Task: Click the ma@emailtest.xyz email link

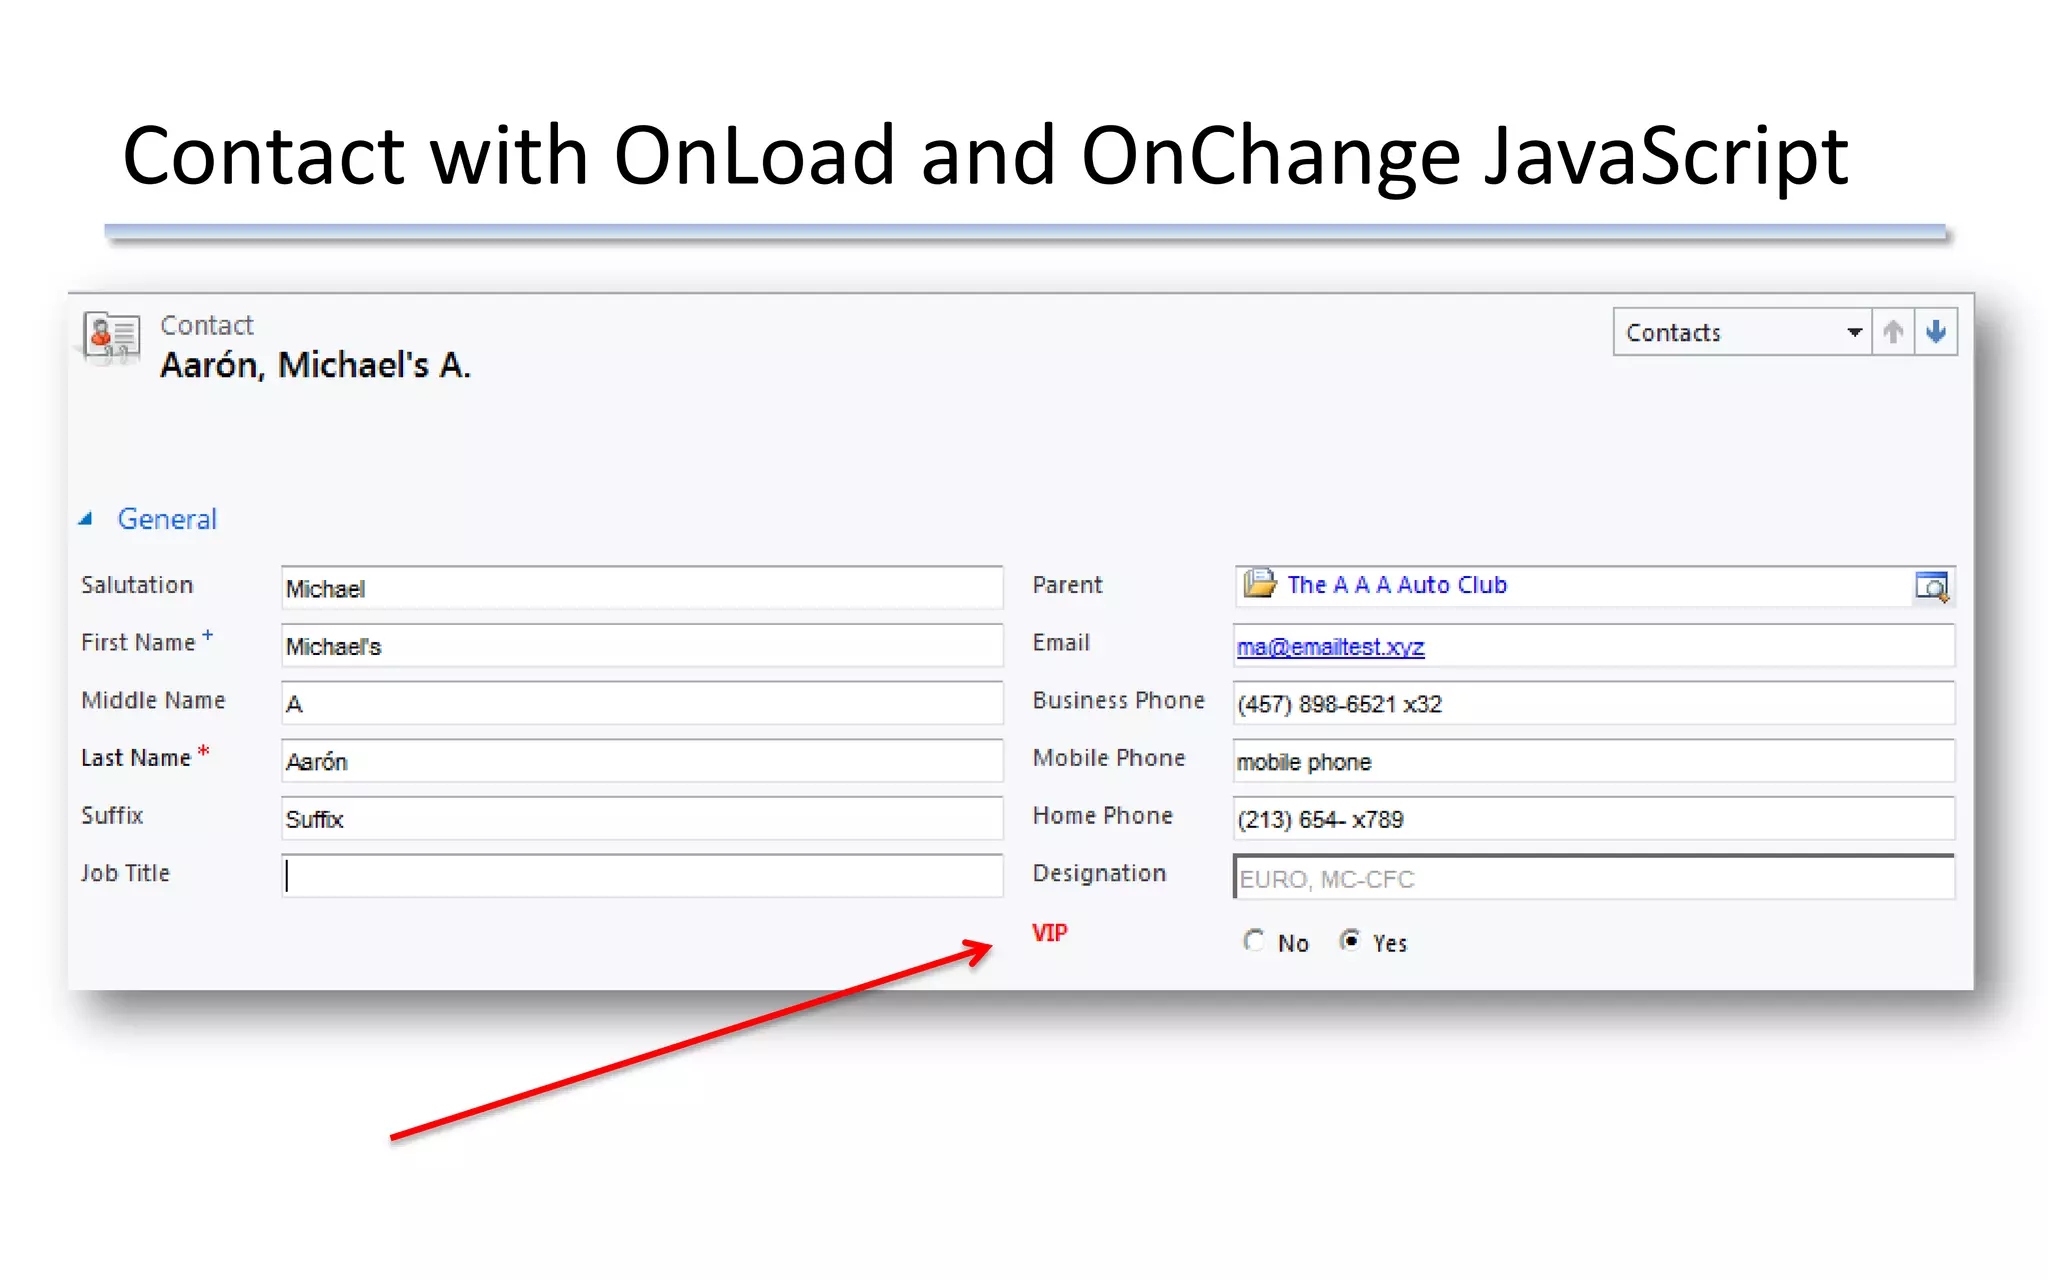Action: tap(1330, 647)
